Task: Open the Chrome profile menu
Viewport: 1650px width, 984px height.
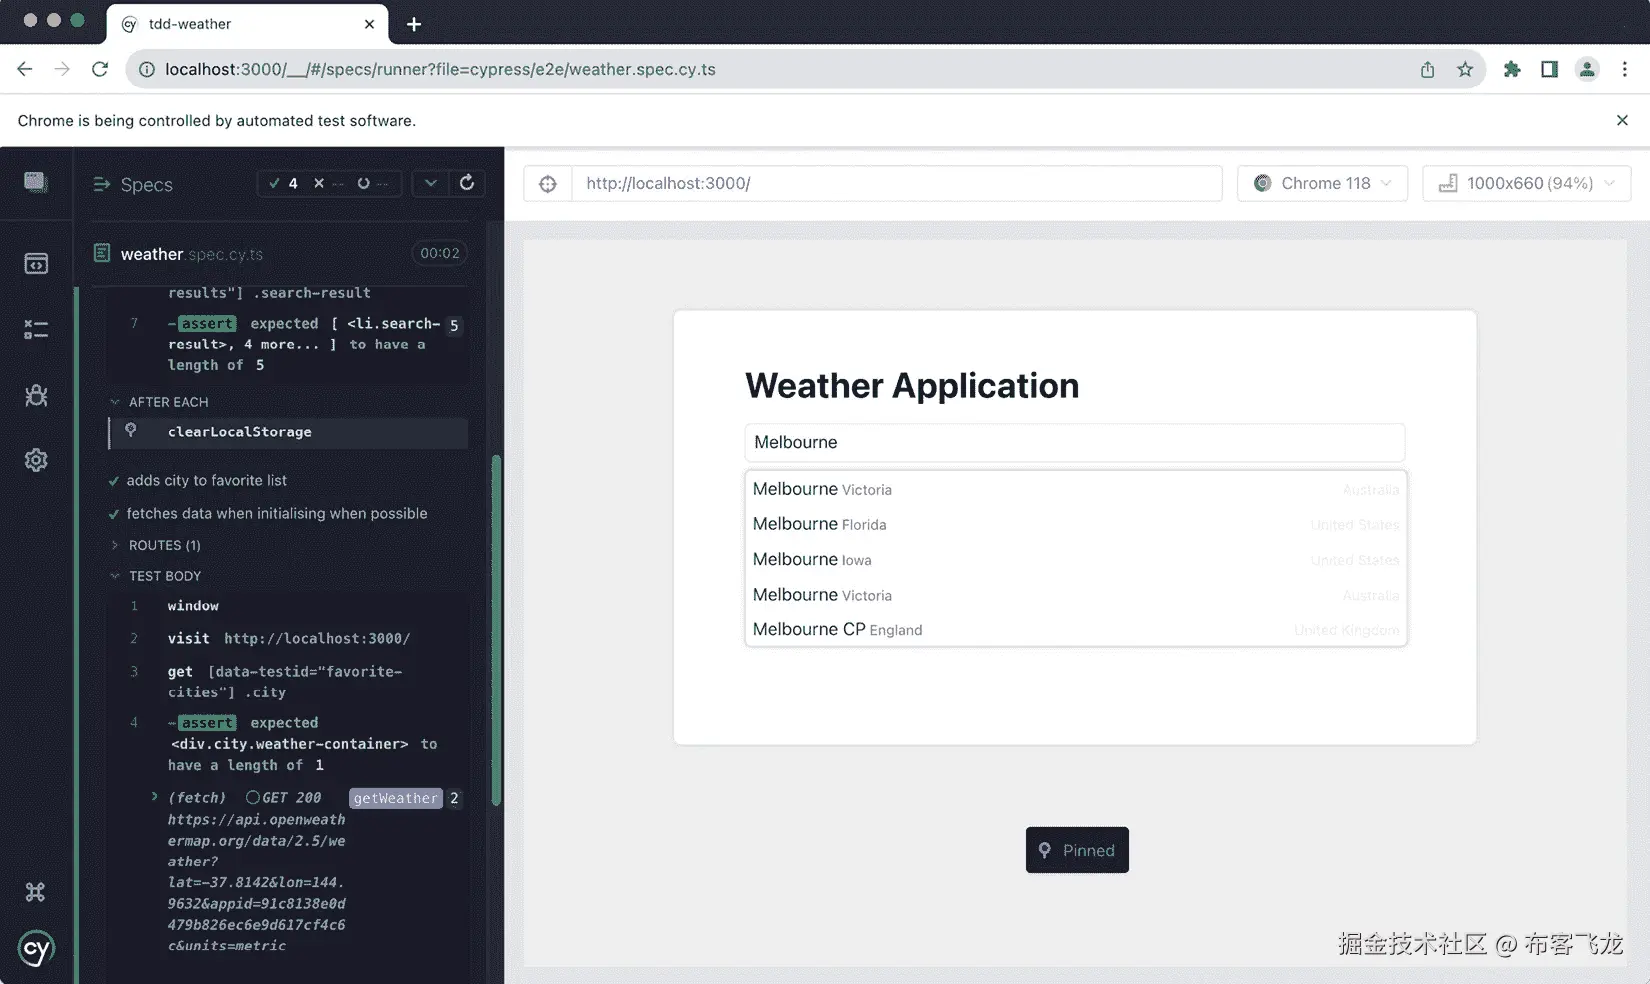Action: [x=1587, y=69]
